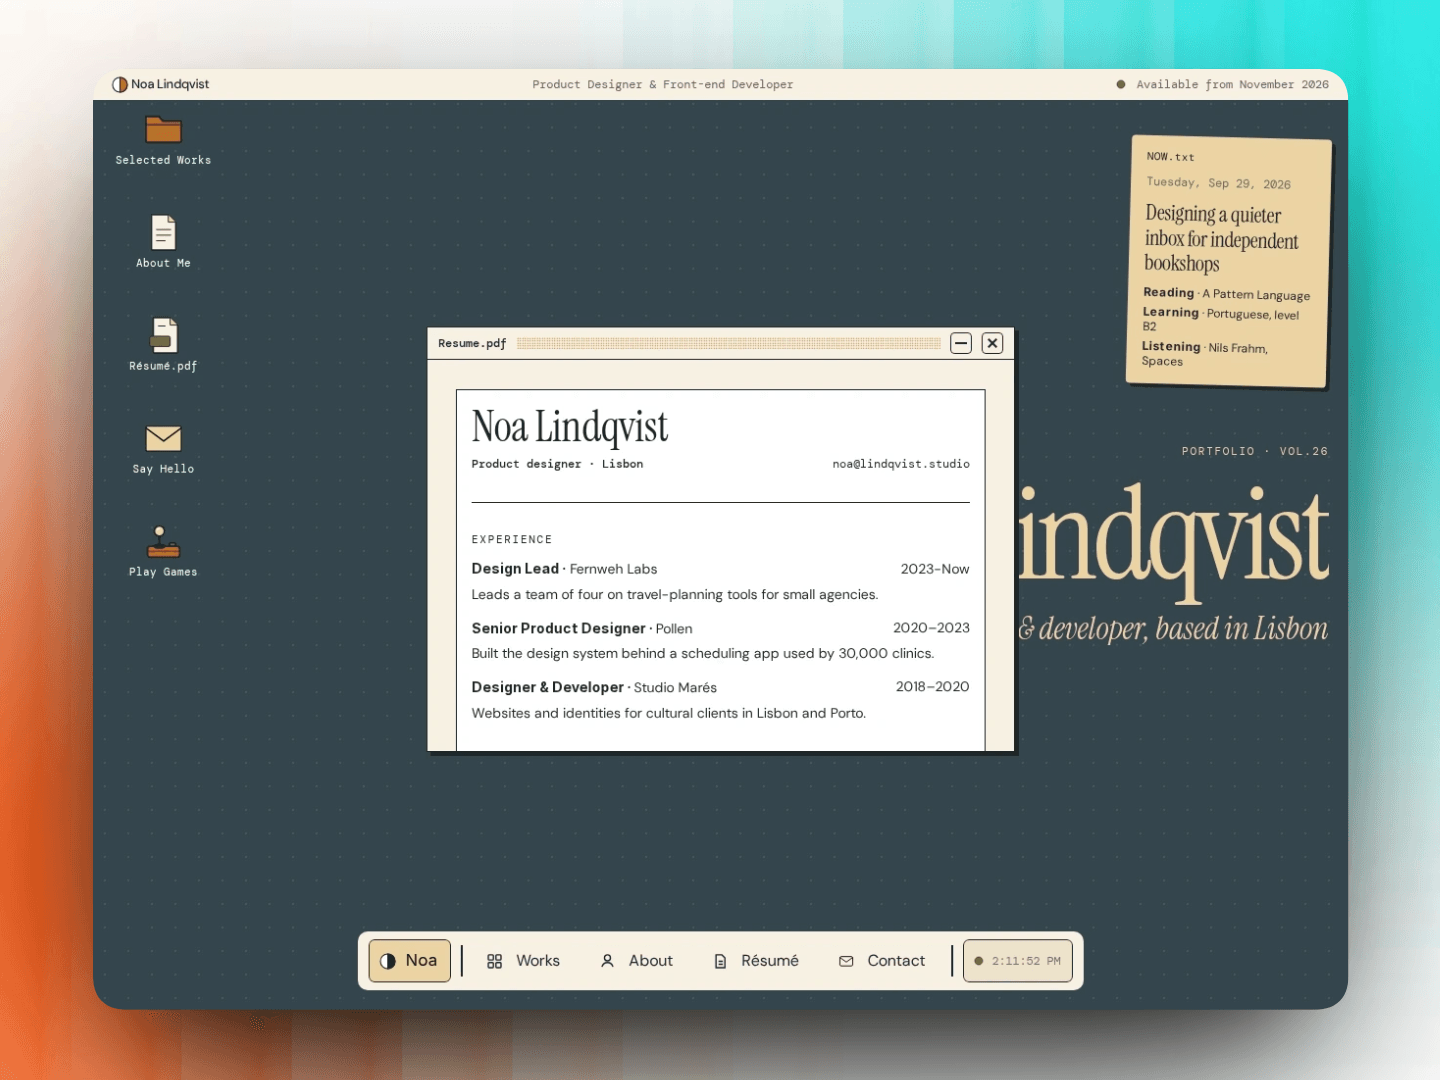
Task: Click the Reading · A Pattern Language line
Action: [1226, 294]
